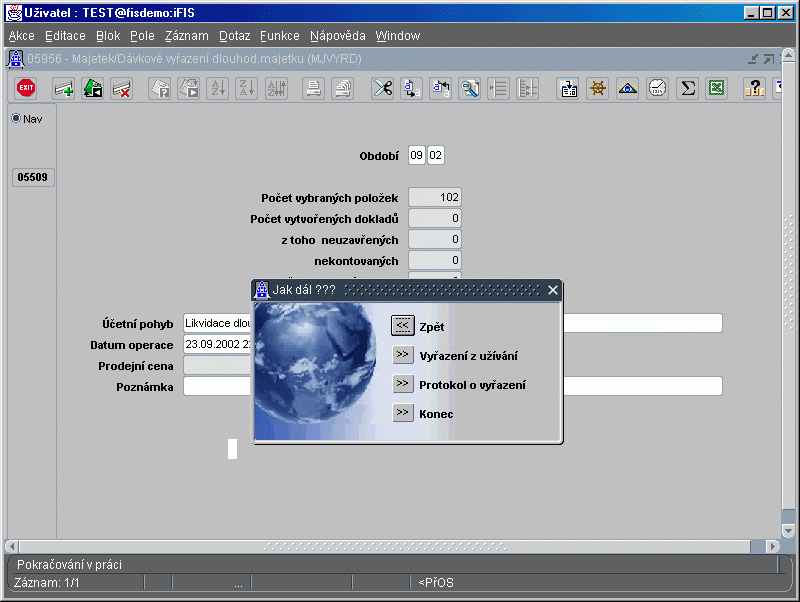The height and width of the screenshot is (602, 800).
Task: Click the Zpět back button
Action: pyautogui.click(x=402, y=325)
